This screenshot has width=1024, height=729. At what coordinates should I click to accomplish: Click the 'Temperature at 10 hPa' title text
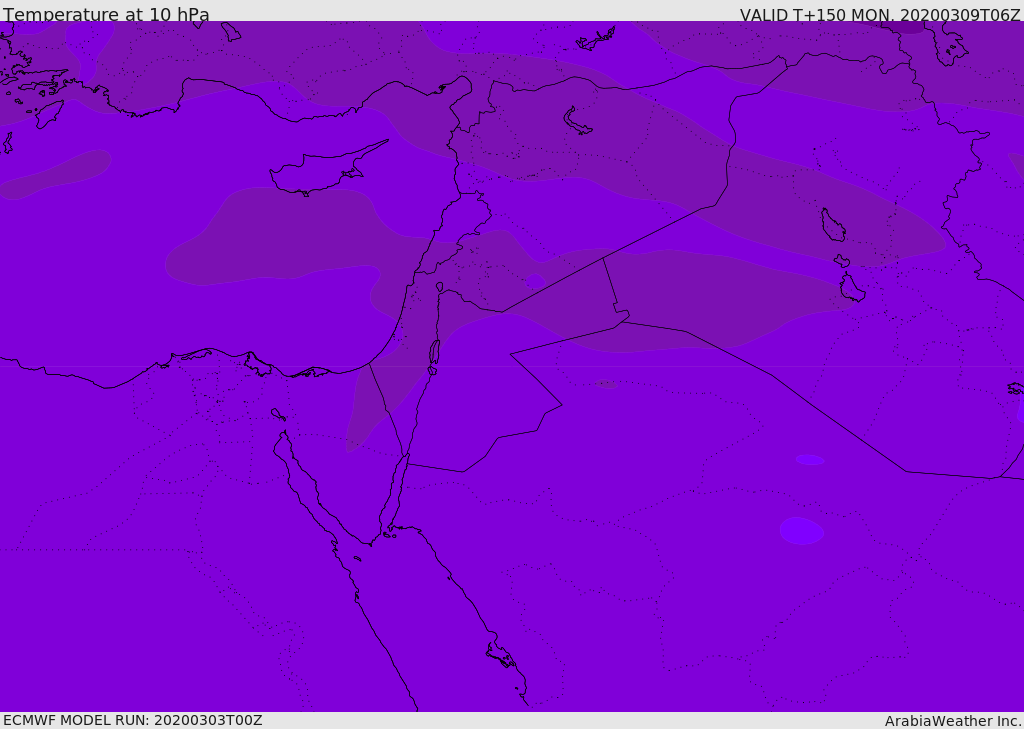tap(106, 14)
